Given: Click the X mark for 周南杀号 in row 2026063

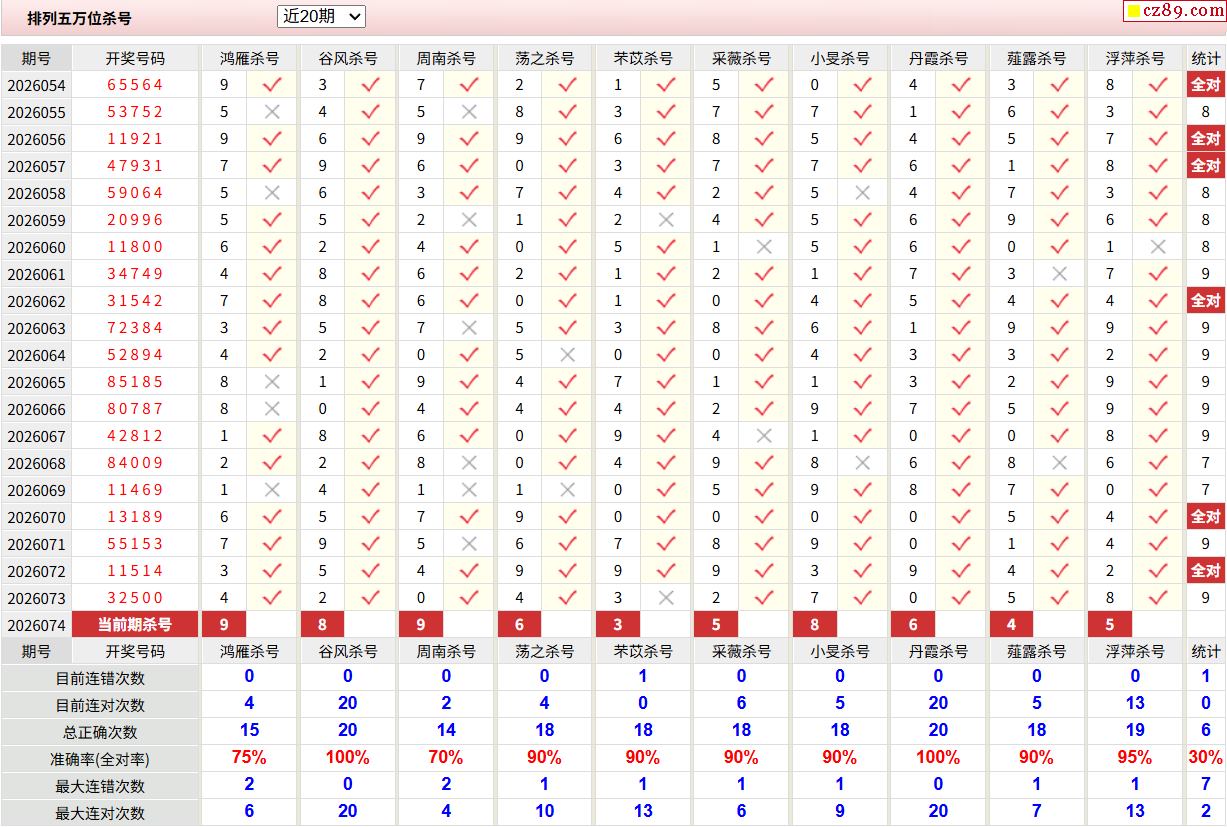Looking at the screenshot, I should point(469,328).
